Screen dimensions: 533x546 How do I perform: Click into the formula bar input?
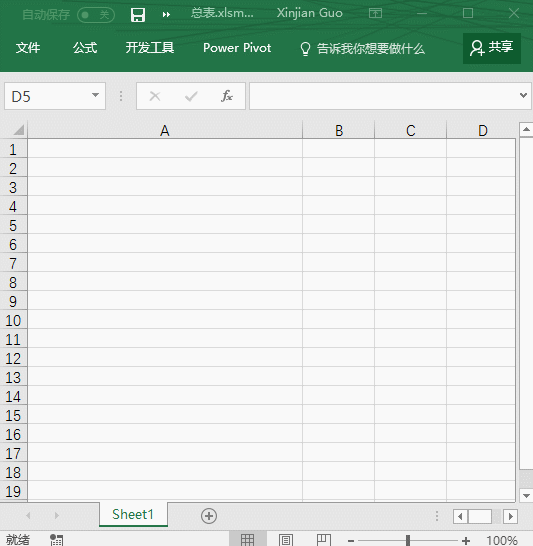[383, 96]
